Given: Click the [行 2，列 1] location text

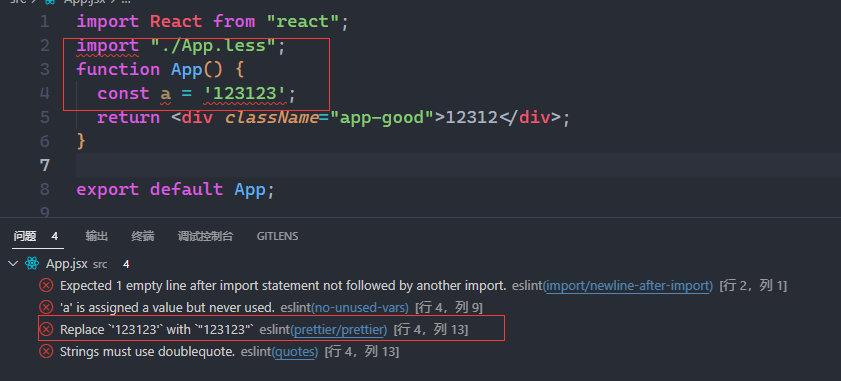Looking at the screenshot, I should coord(753,285).
